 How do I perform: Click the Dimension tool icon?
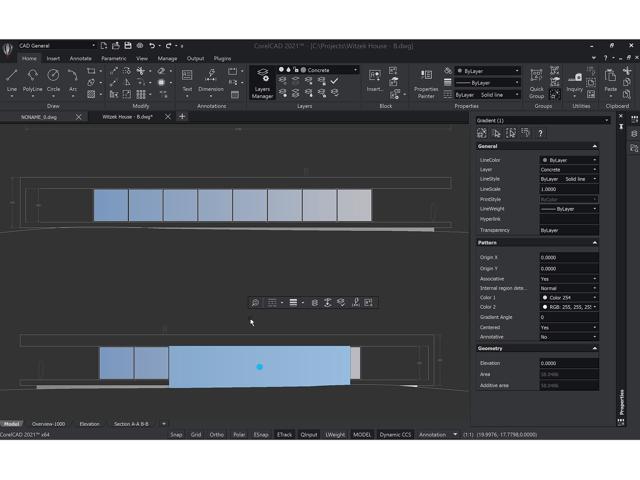[x=211, y=75]
